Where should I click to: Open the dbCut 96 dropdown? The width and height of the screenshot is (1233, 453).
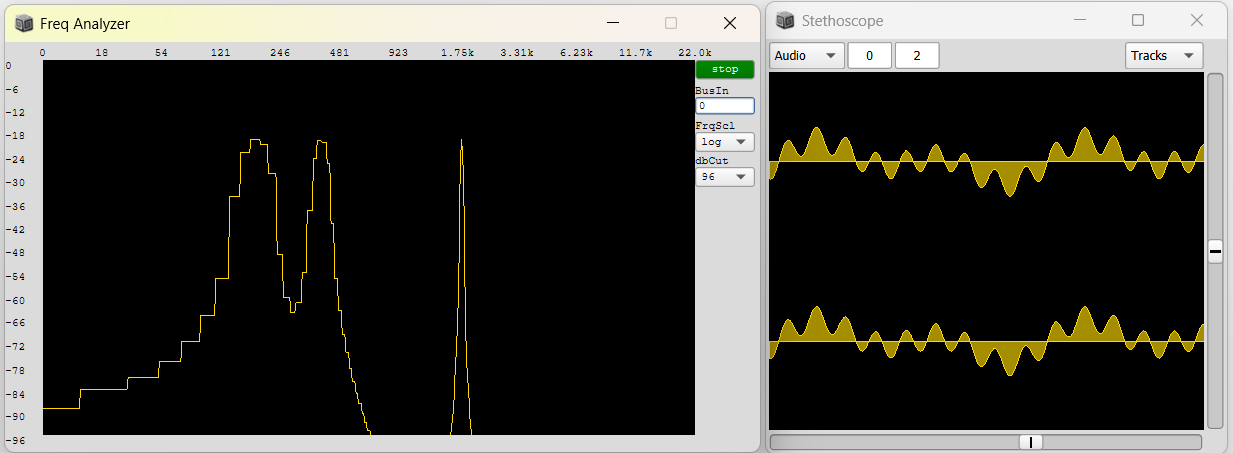coord(725,177)
